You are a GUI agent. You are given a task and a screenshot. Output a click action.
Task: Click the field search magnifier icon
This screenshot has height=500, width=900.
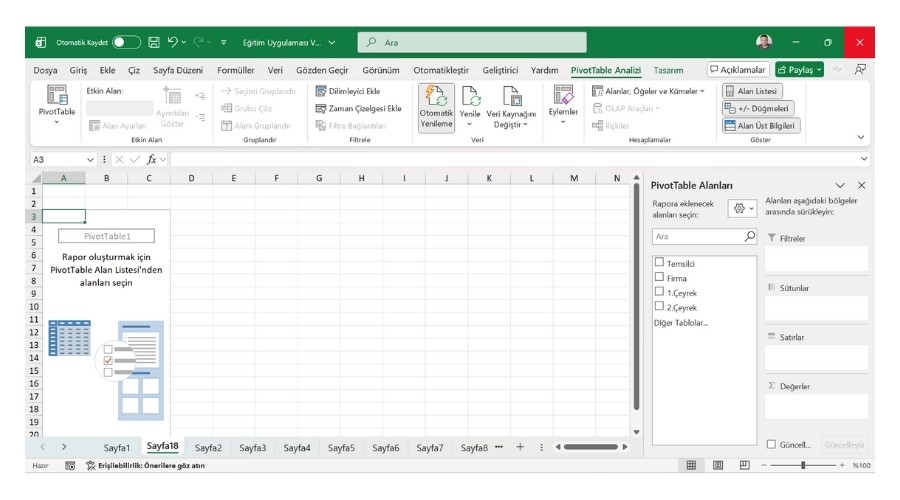click(750, 236)
